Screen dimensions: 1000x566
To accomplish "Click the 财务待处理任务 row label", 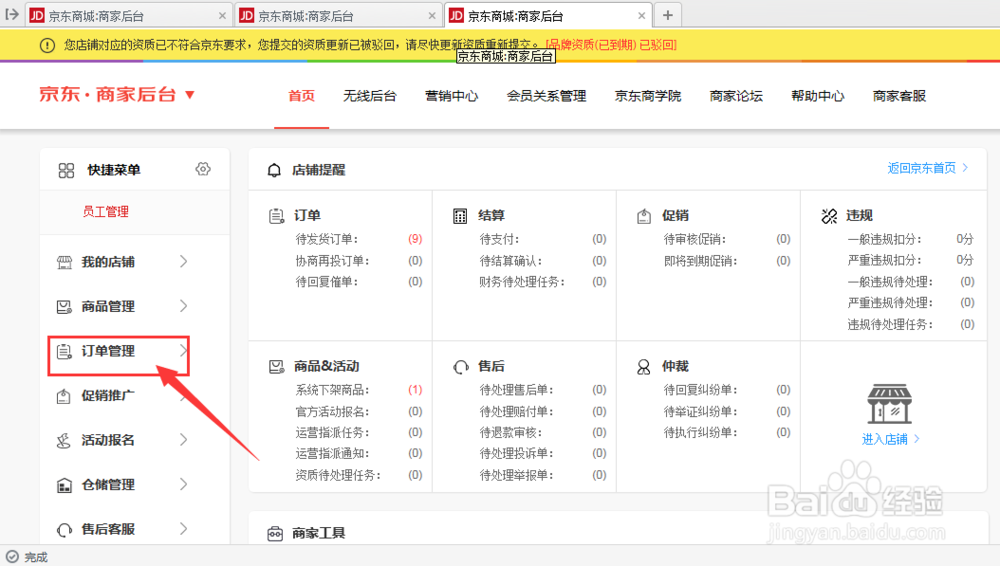I will (522, 282).
